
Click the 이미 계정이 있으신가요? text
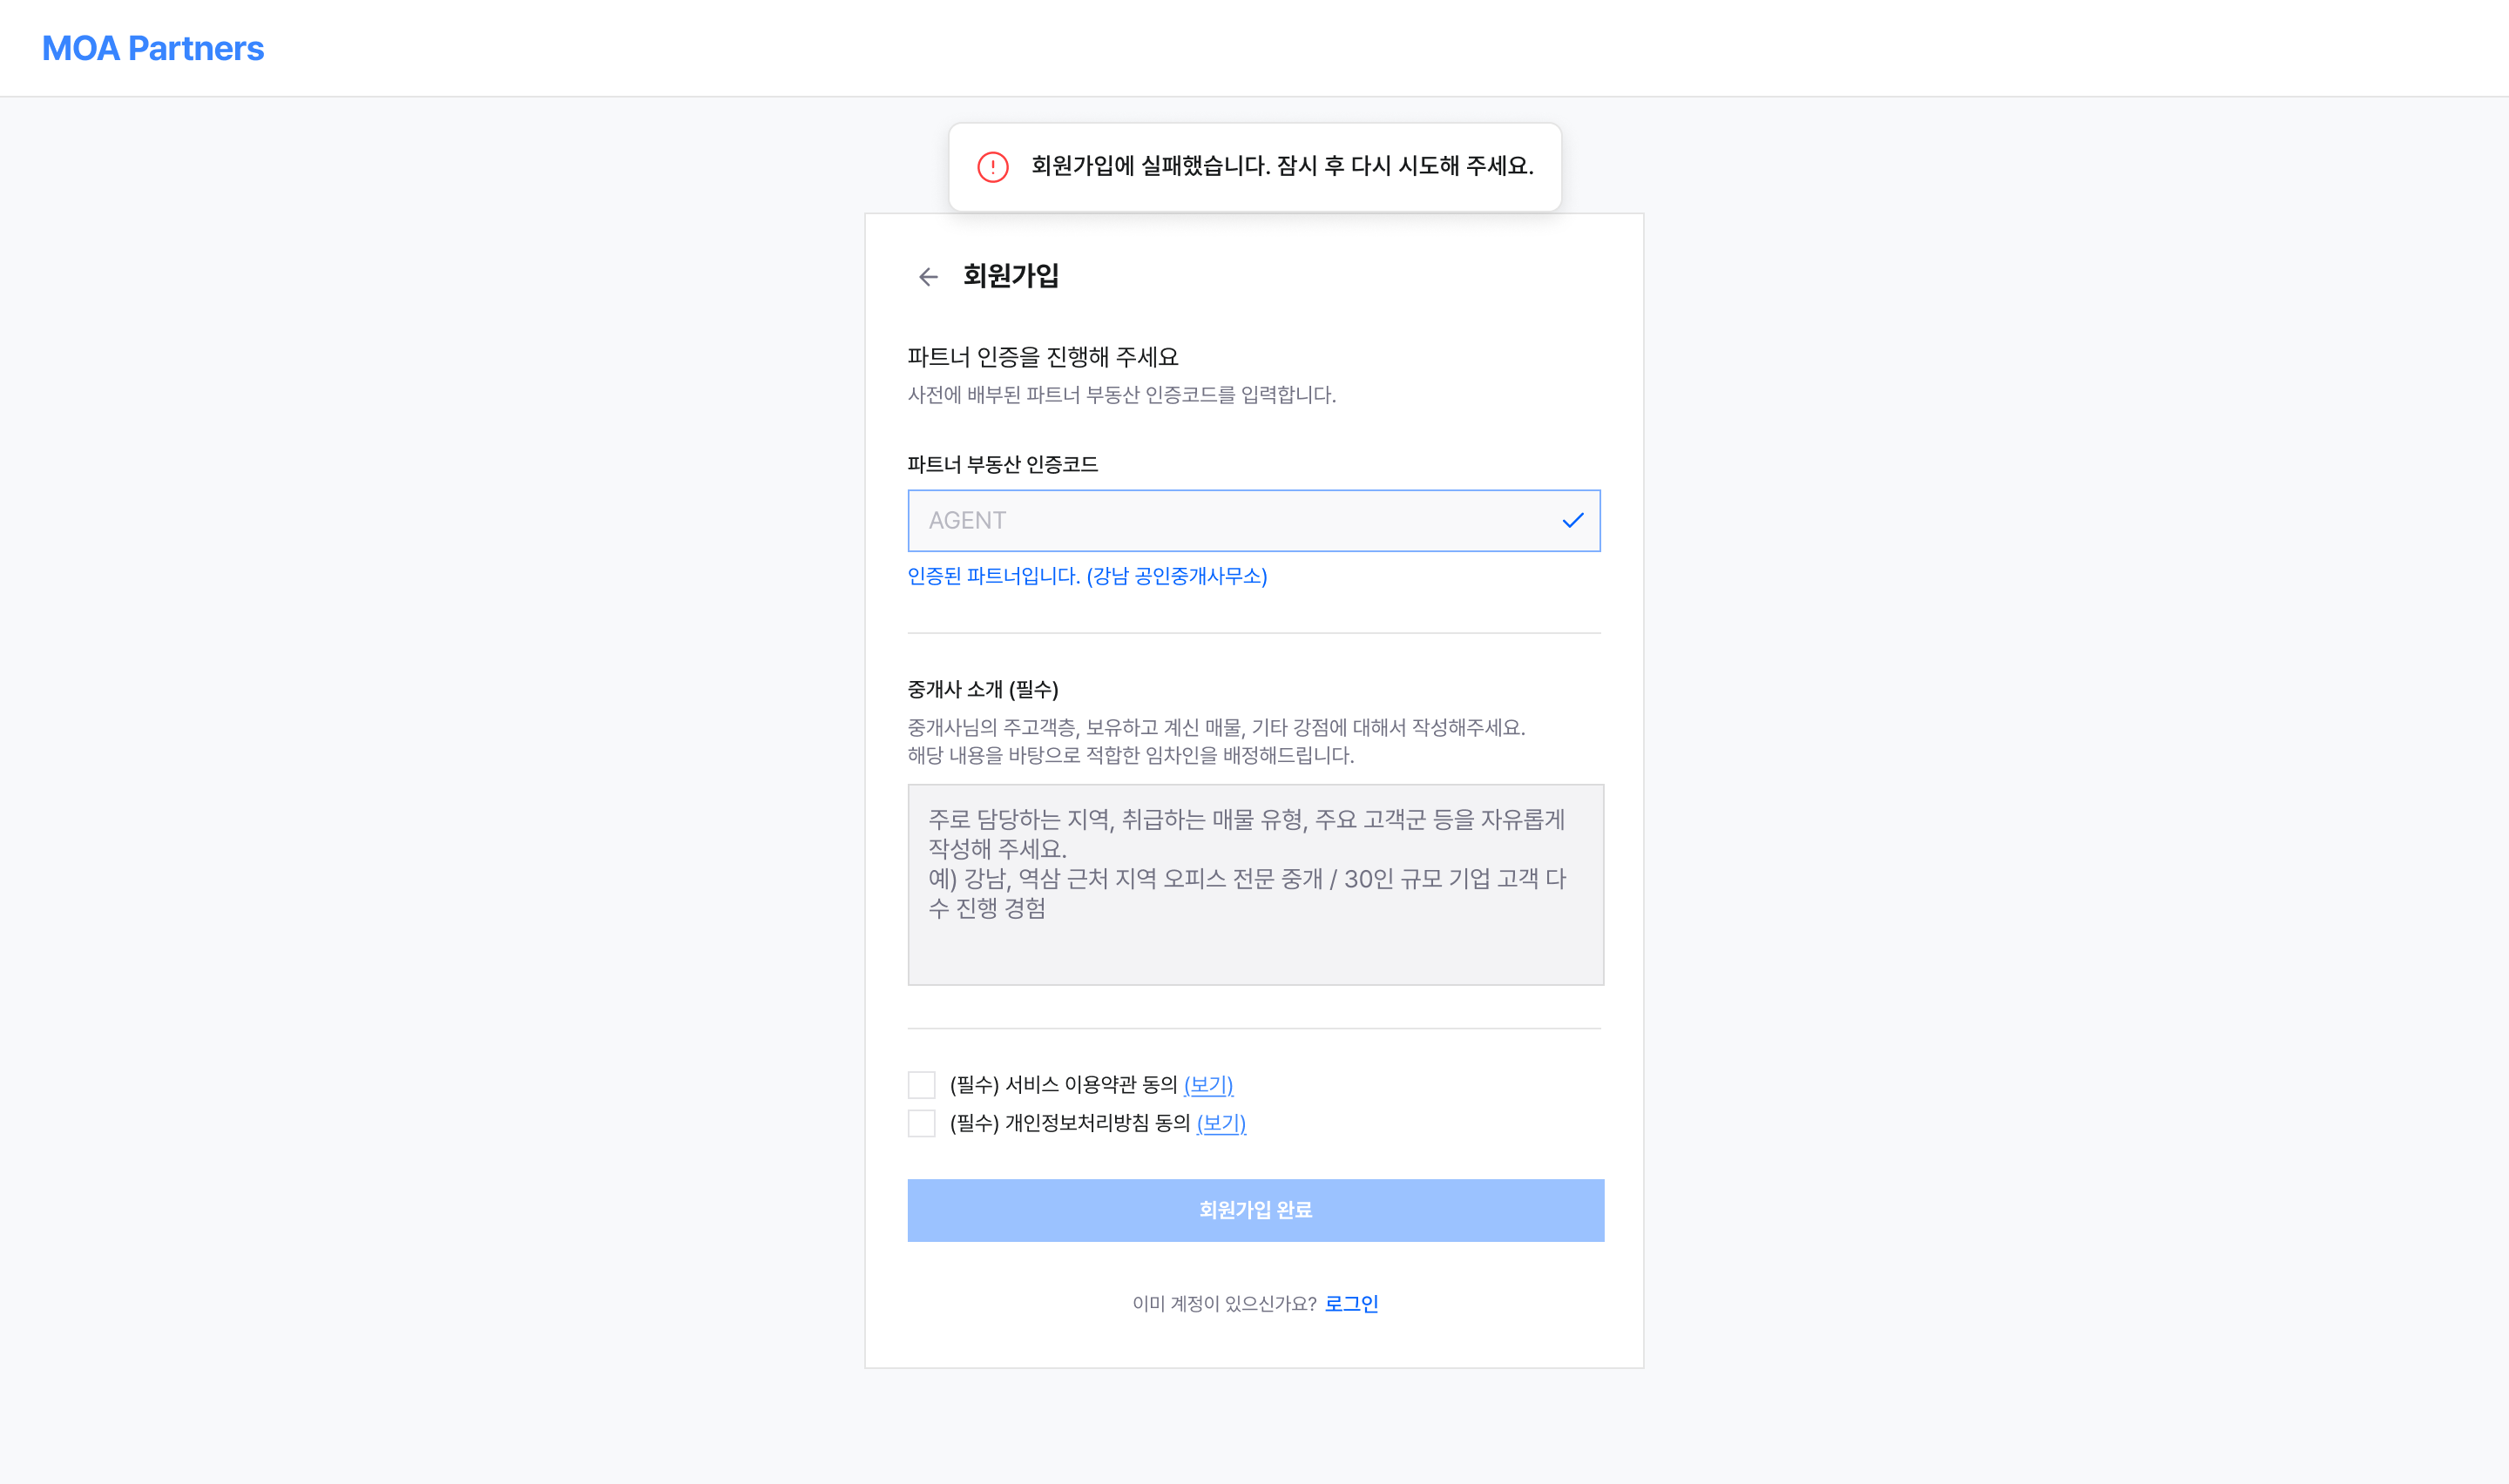pos(1223,1303)
